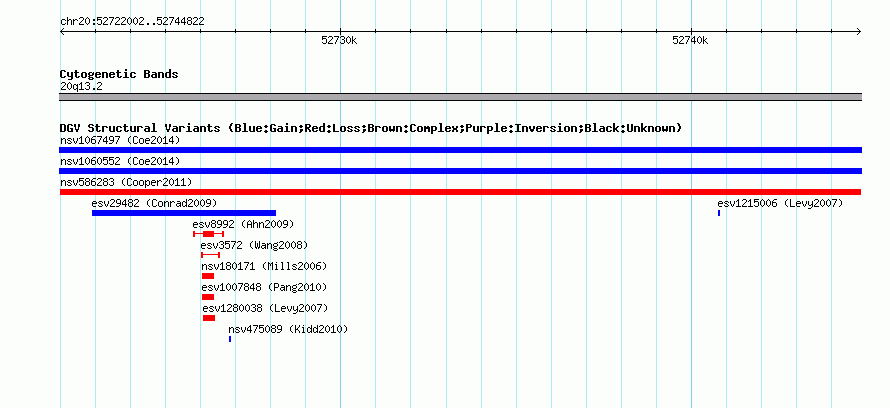Open the esv29482 (Conrad2009) label
890x408 pixels.
(x=154, y=203)
